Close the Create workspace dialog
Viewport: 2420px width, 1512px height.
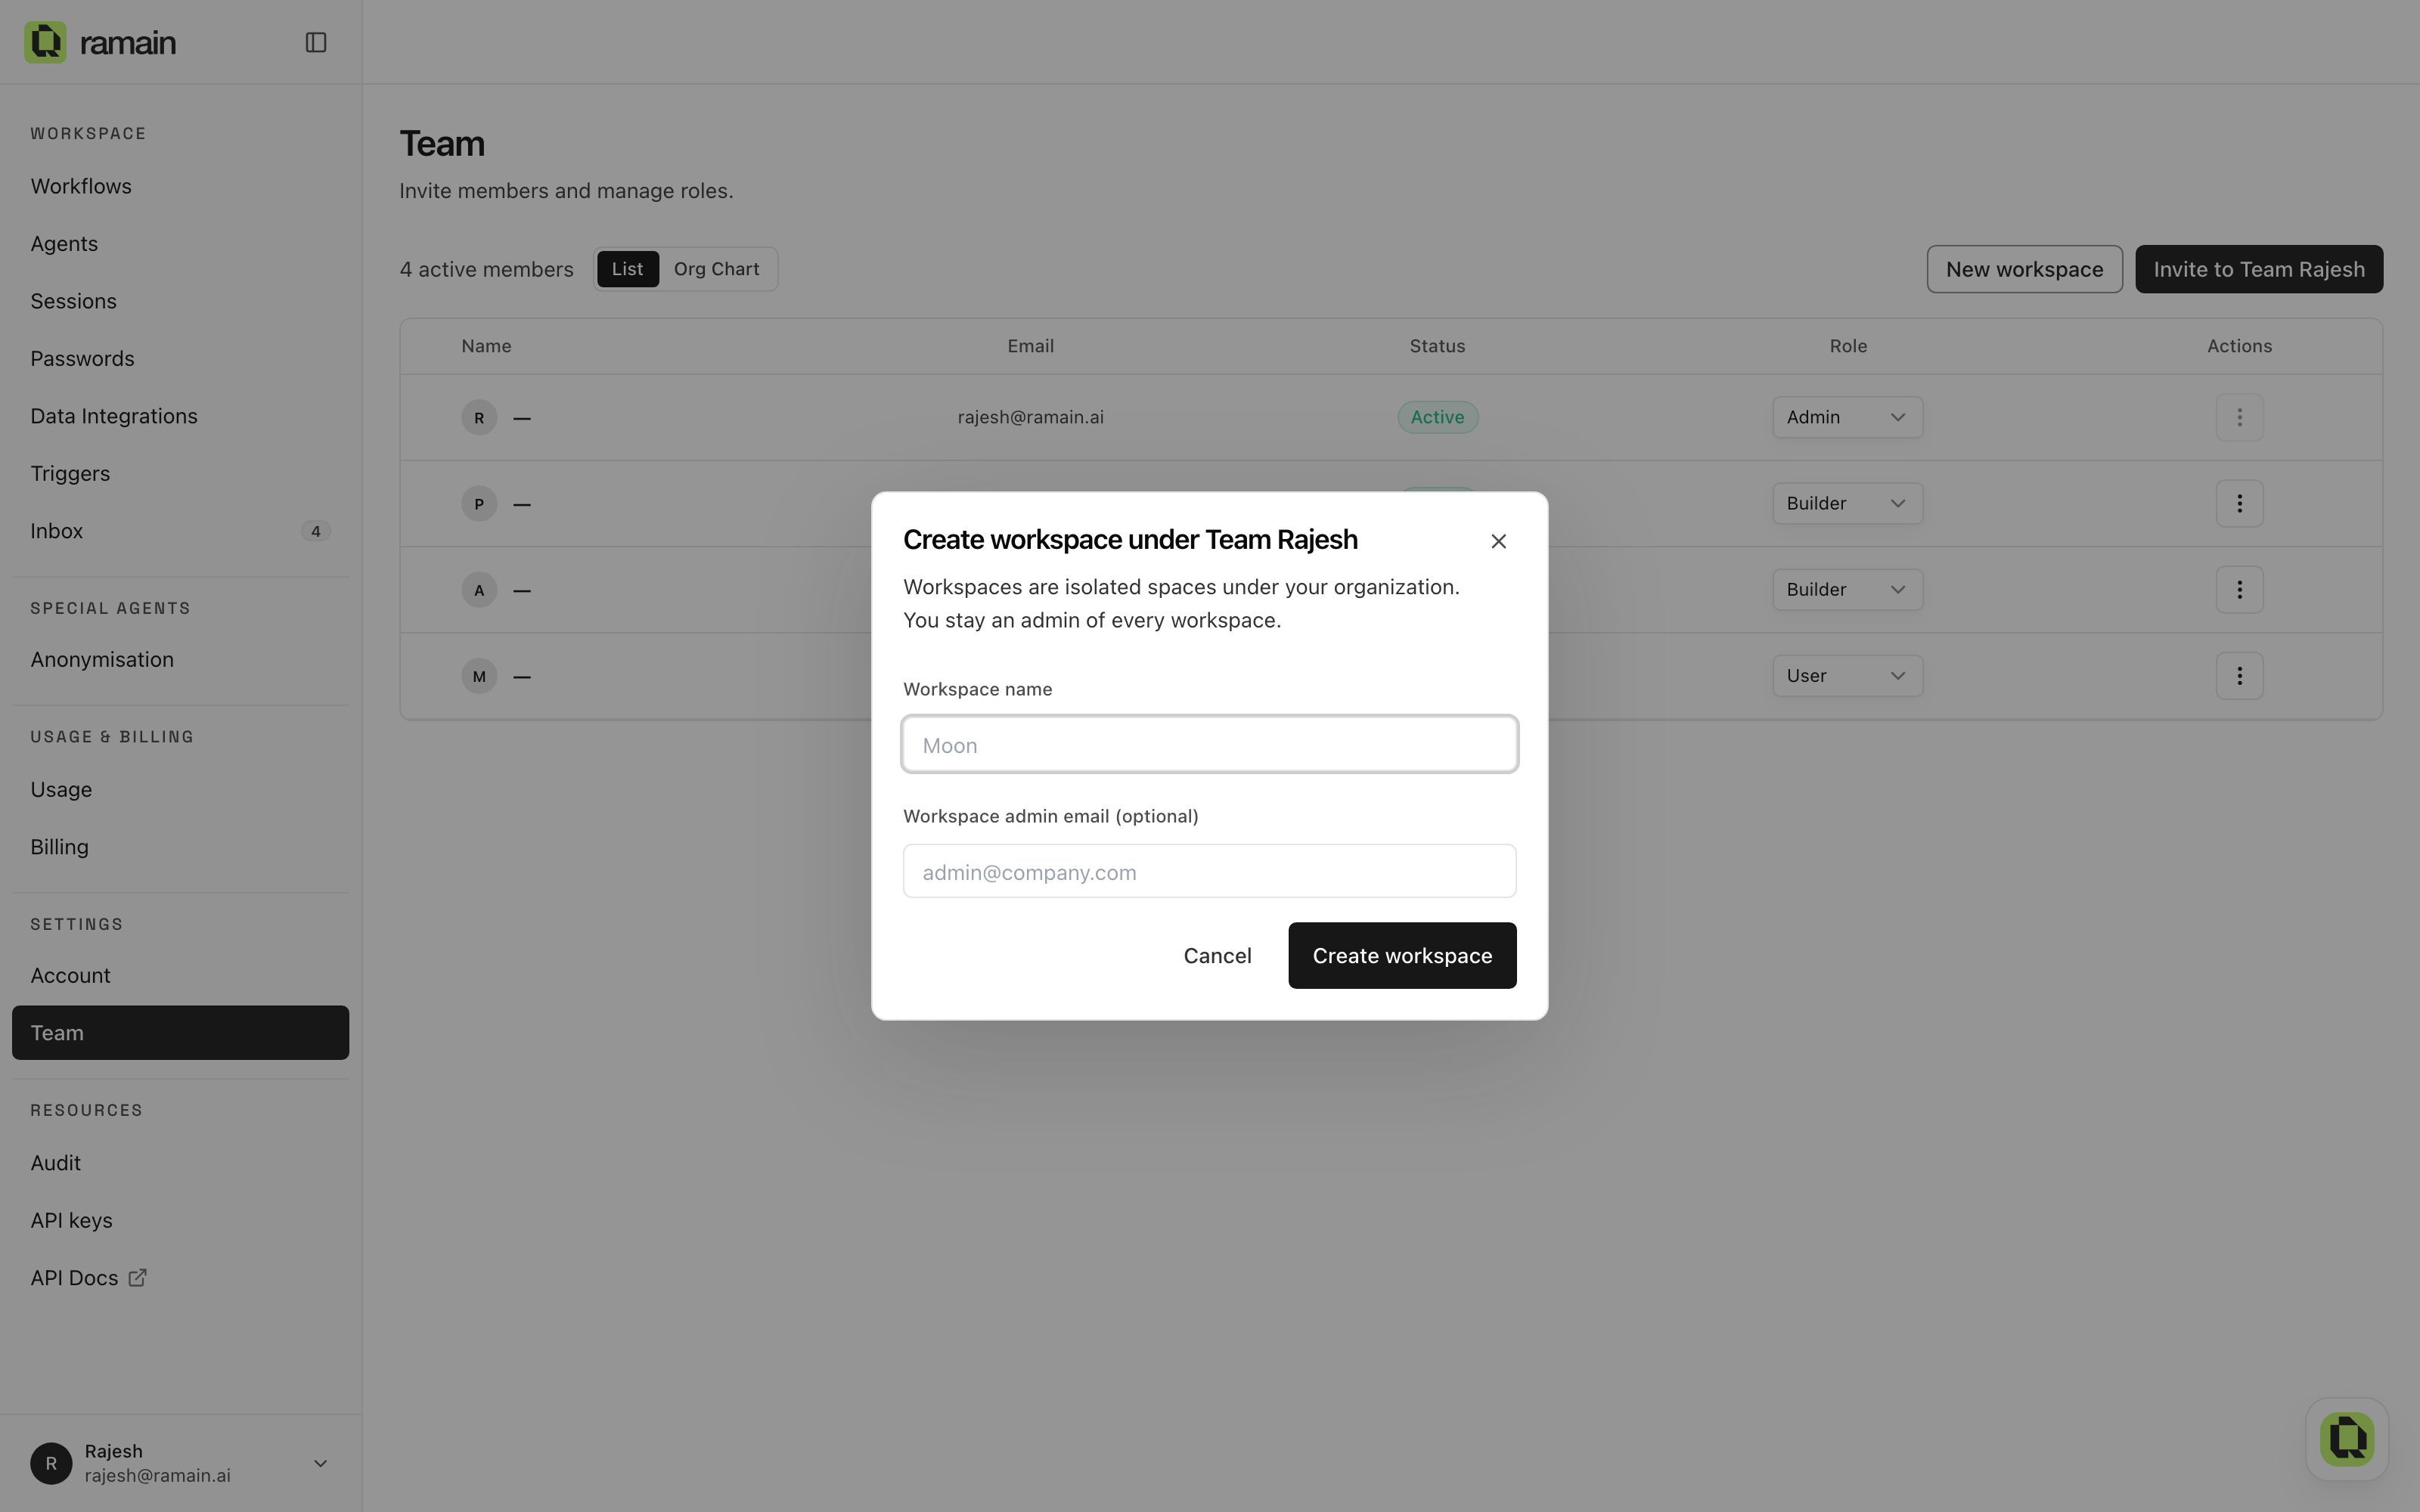point(1498,541)
